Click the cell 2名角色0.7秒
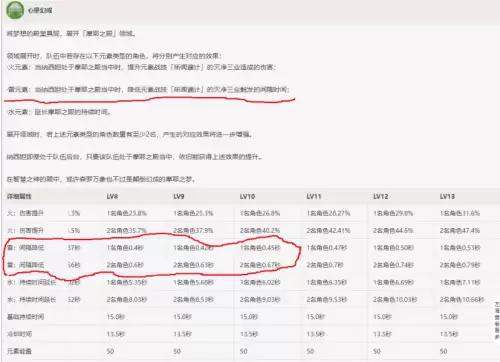The image size is (500, 362). [x=325, y=265]
